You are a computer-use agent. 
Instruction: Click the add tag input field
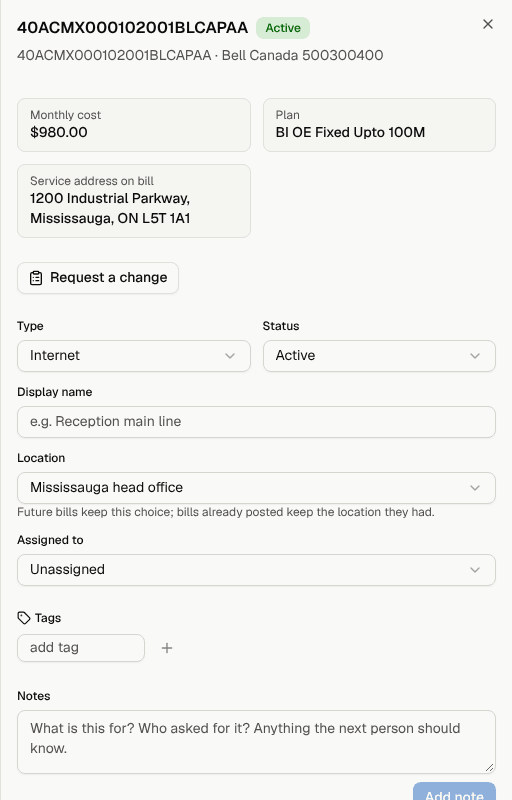(x=81, y=647)
